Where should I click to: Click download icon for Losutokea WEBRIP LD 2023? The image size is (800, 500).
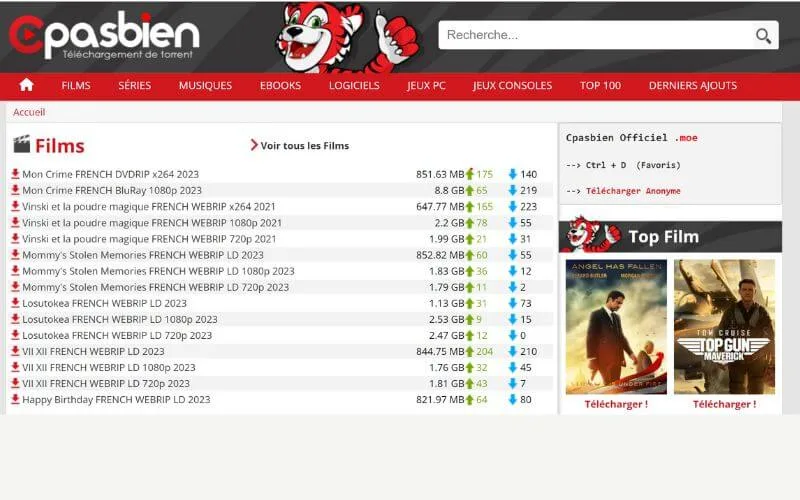coord(15,303)
